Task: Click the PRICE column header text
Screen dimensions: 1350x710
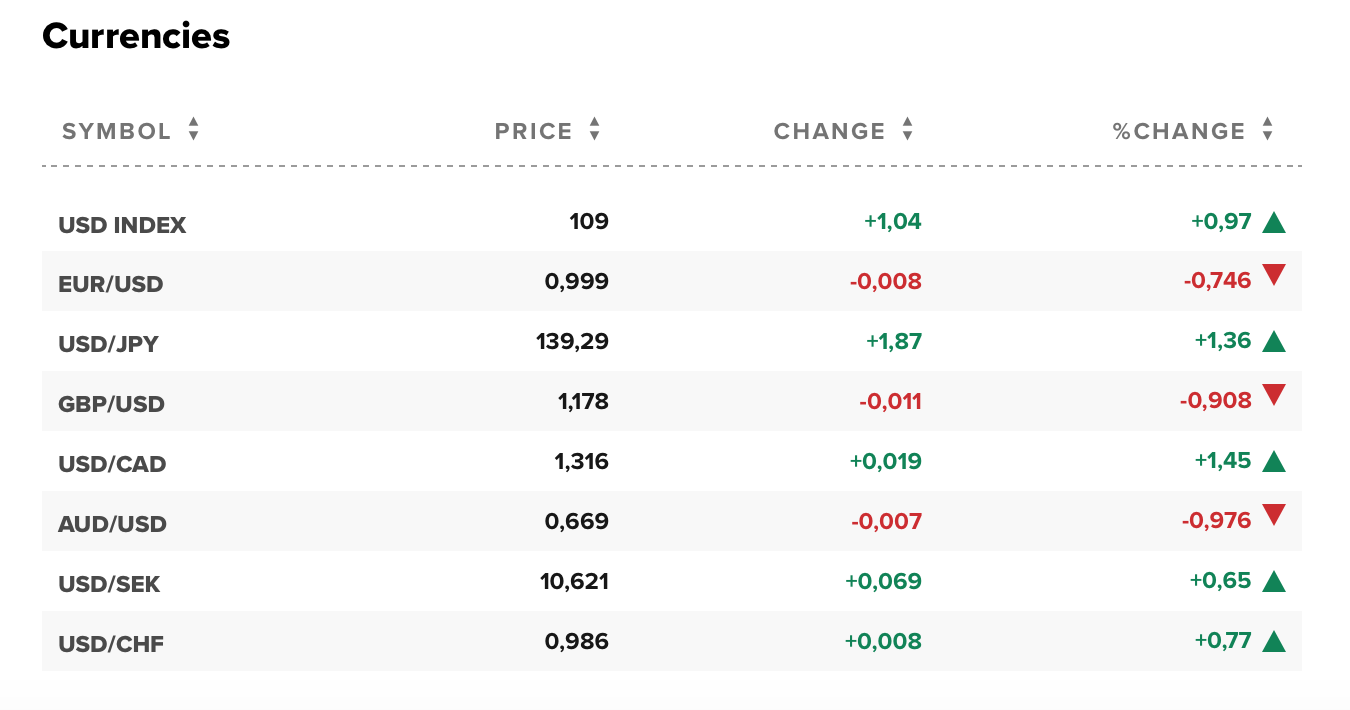Action: [x=534, y=131]
